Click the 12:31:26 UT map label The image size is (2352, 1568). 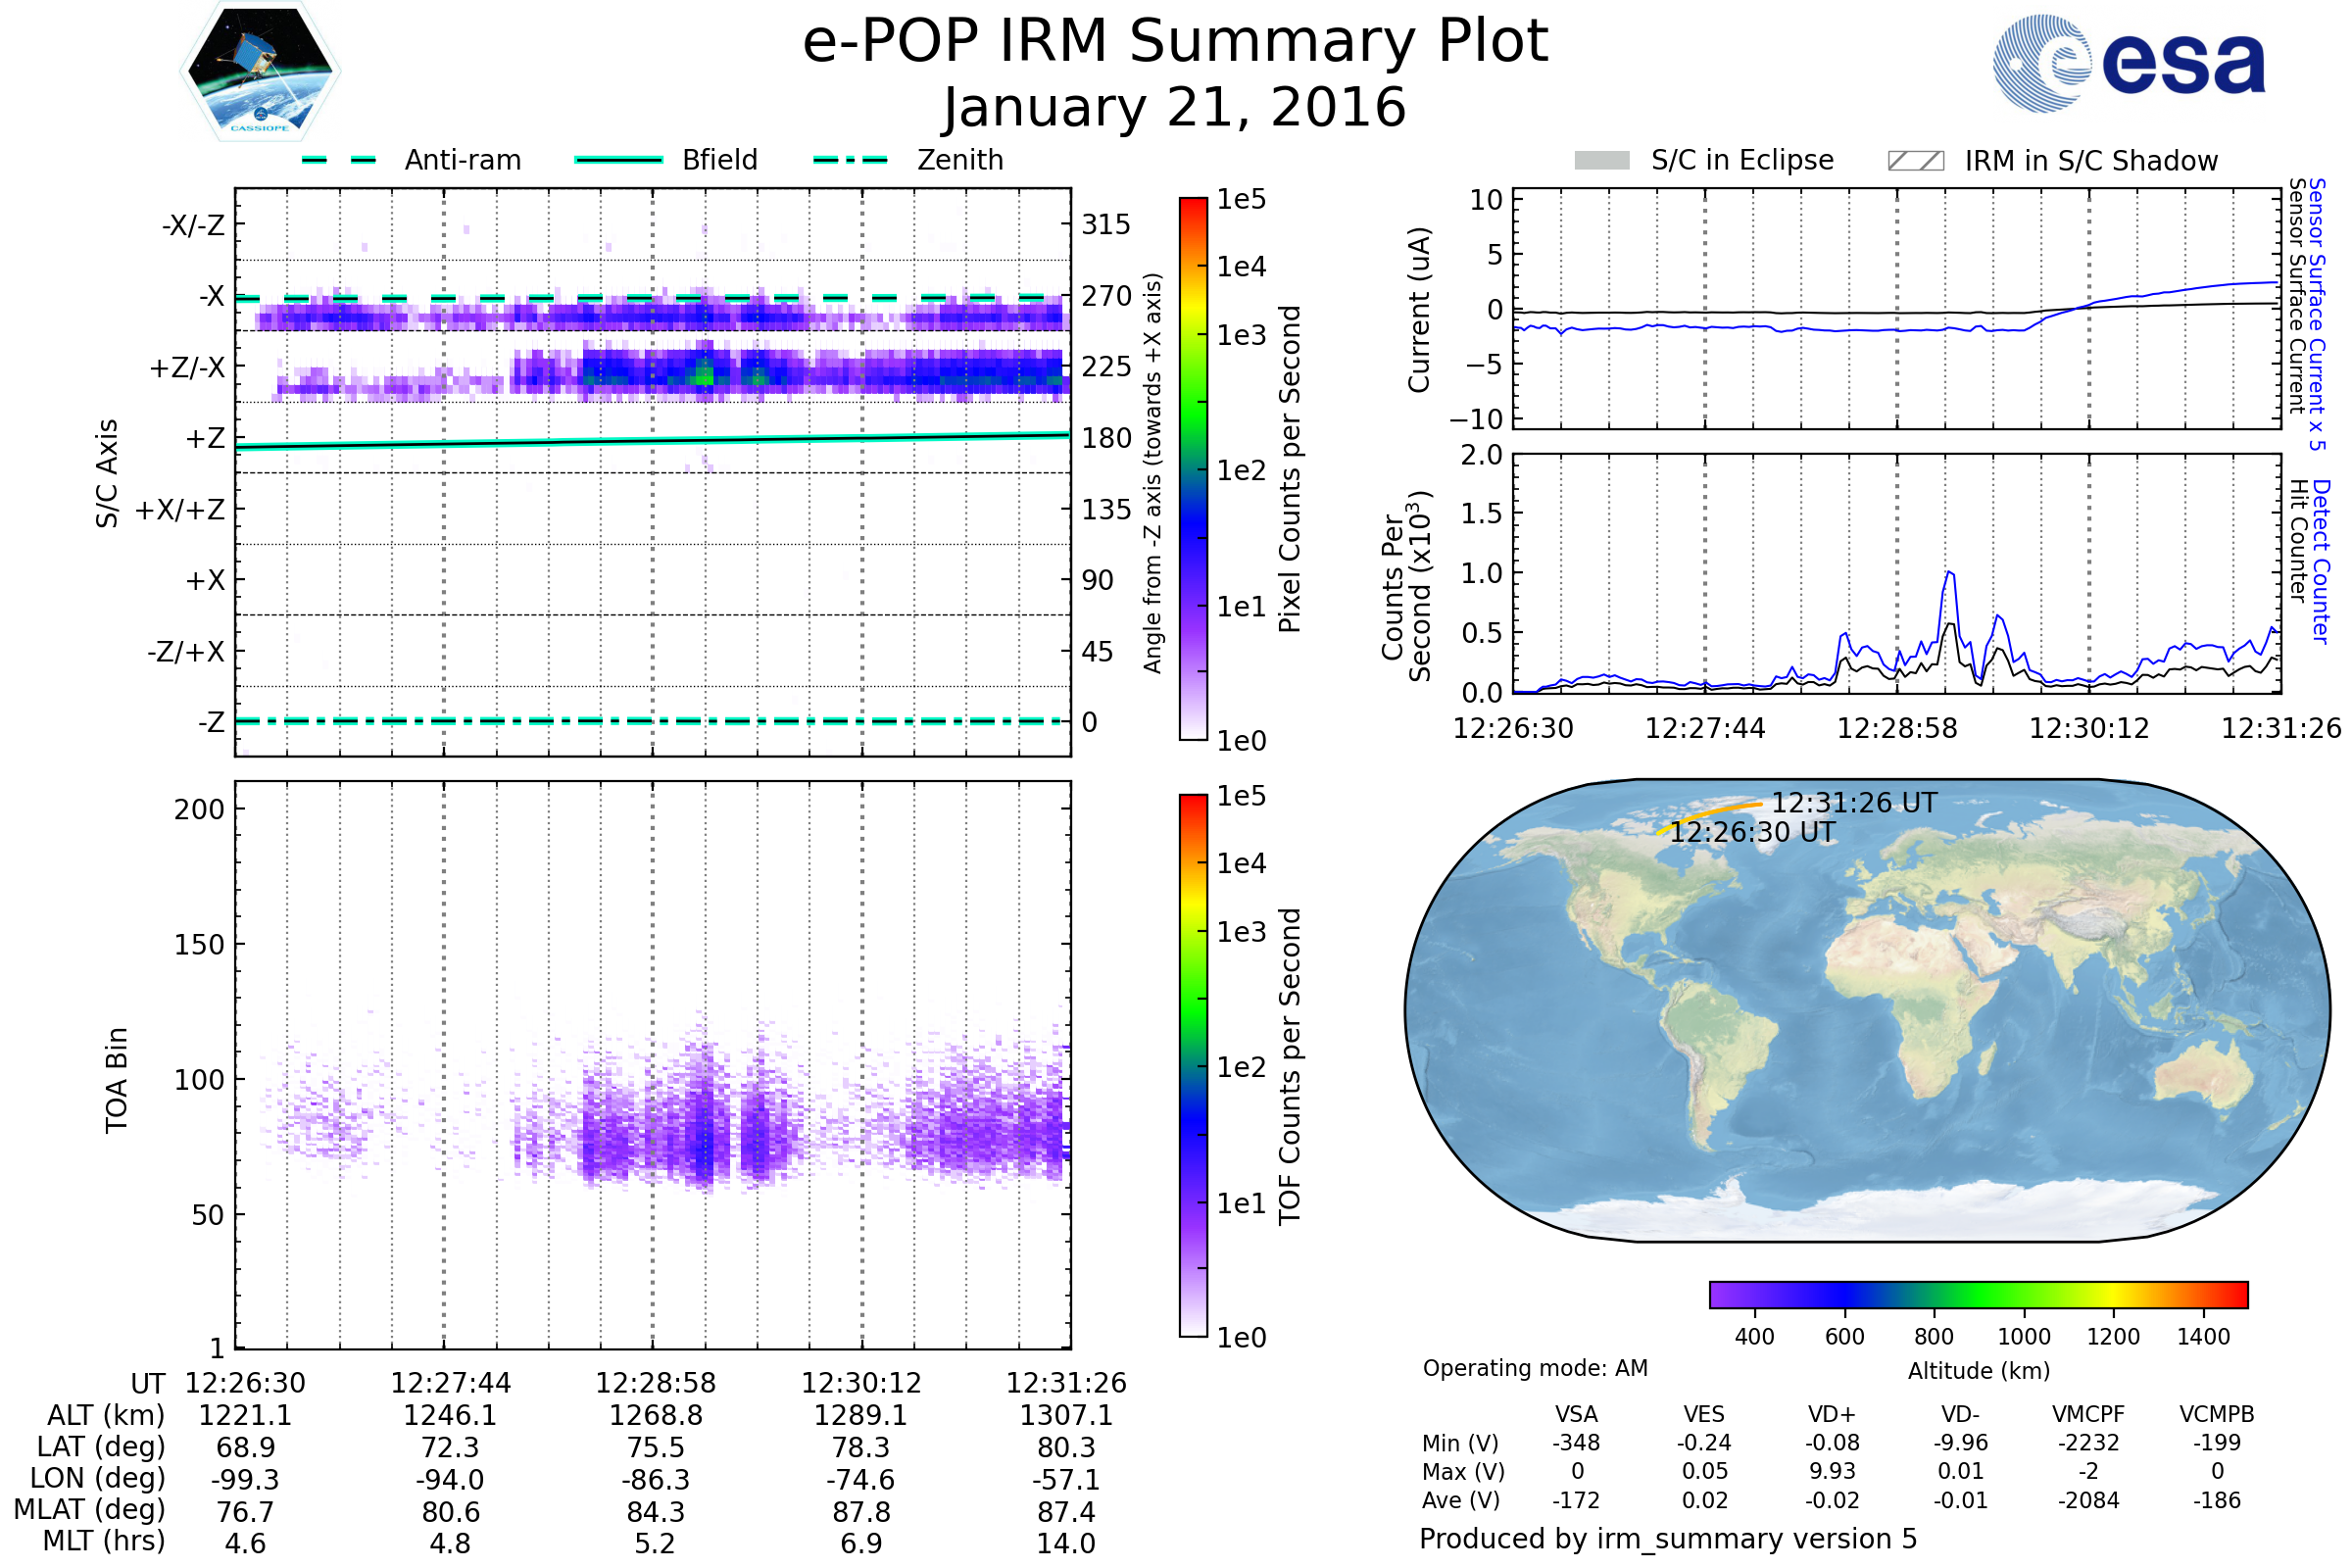coord(1854,803)
